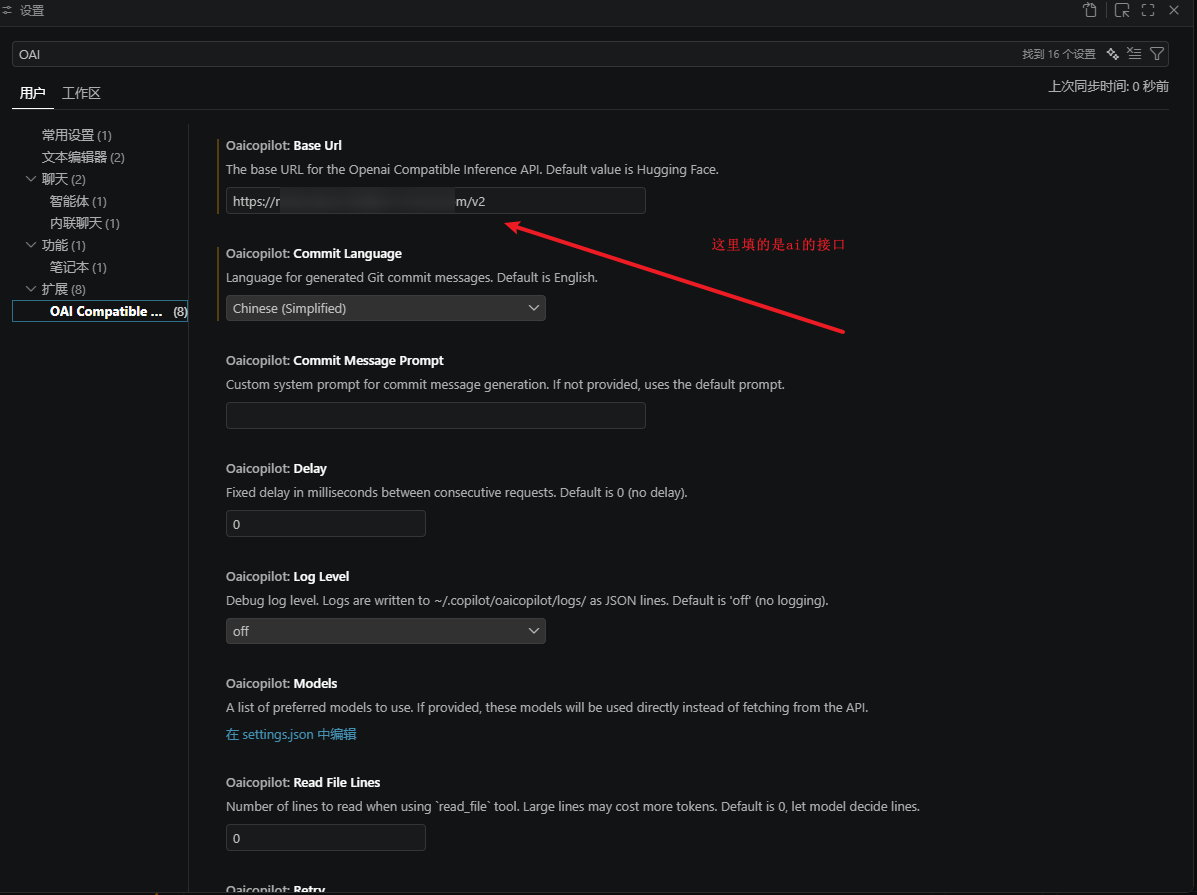
Task: Open the Log Level dropdown set to off
Action: (x=386, y=631)
